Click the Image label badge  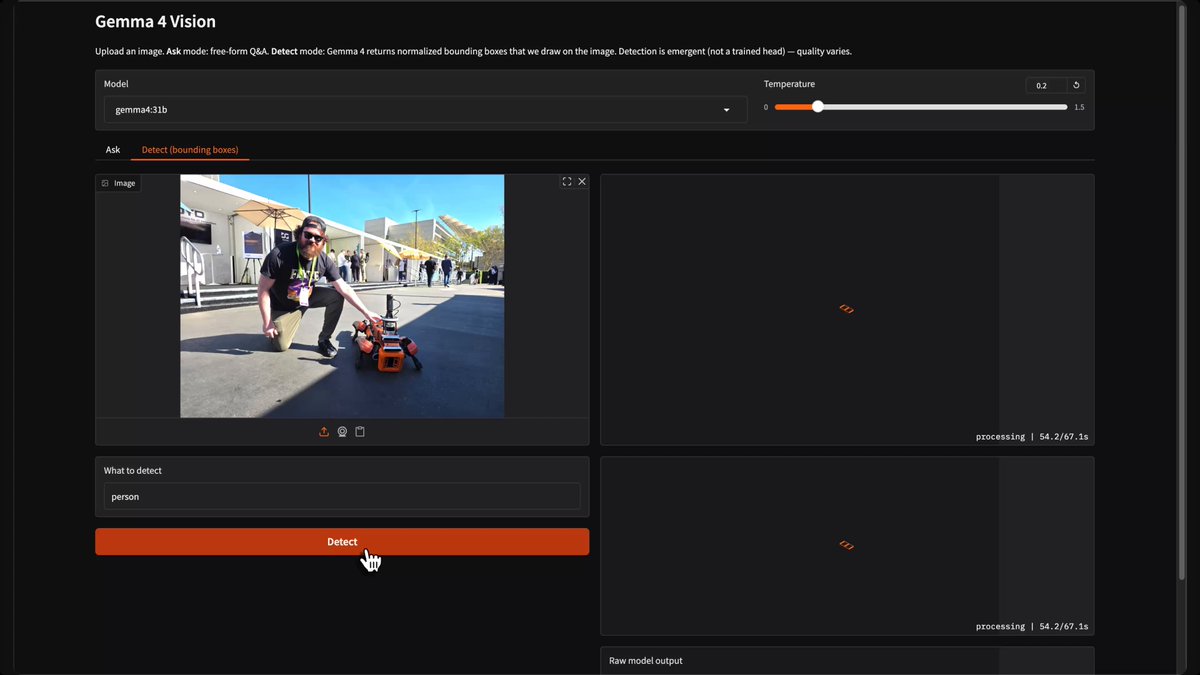(x=118, y=183)
